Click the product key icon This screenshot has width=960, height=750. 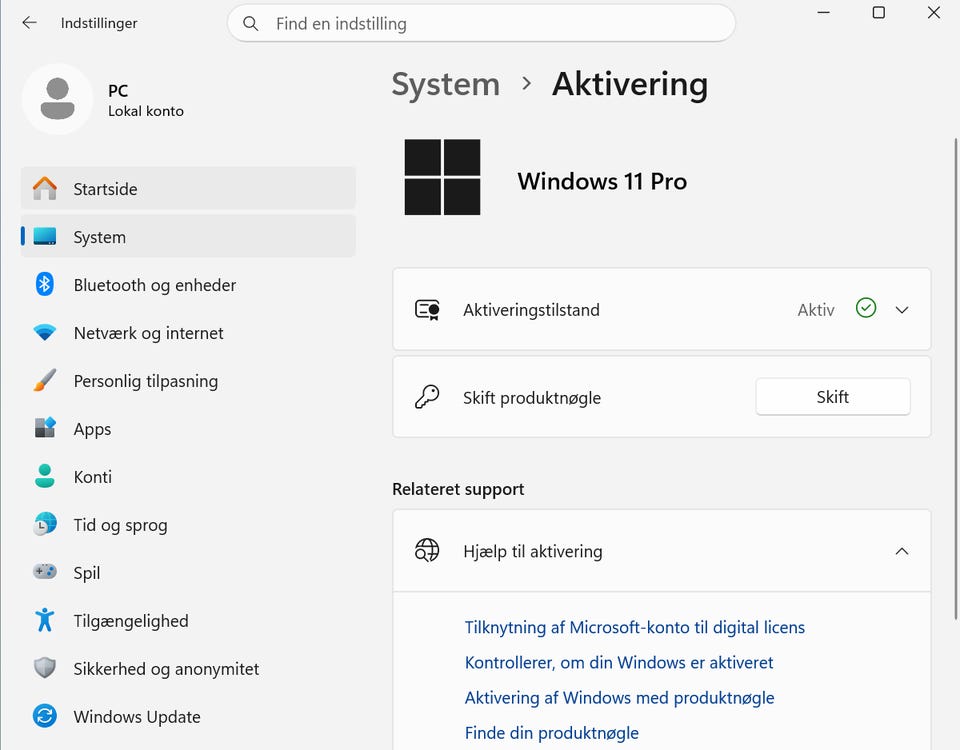point(427,397)
